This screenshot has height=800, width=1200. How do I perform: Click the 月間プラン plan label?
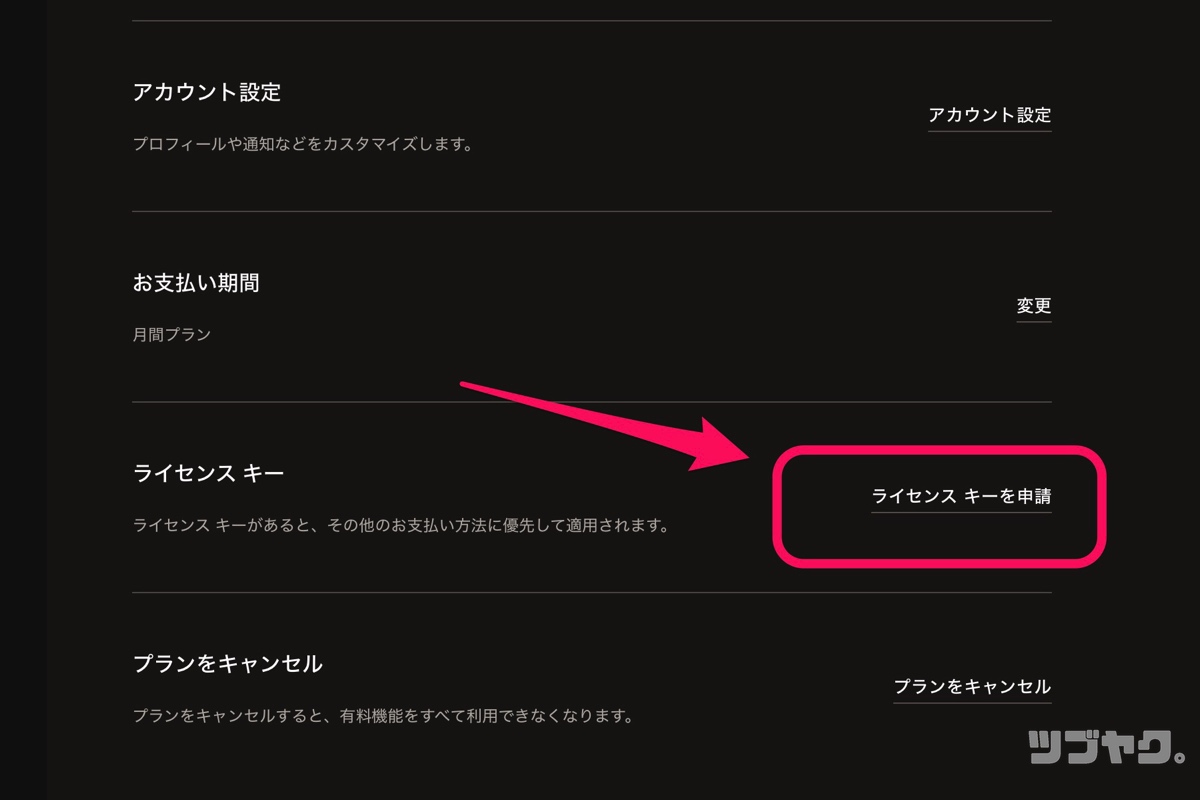coord(172,335)
